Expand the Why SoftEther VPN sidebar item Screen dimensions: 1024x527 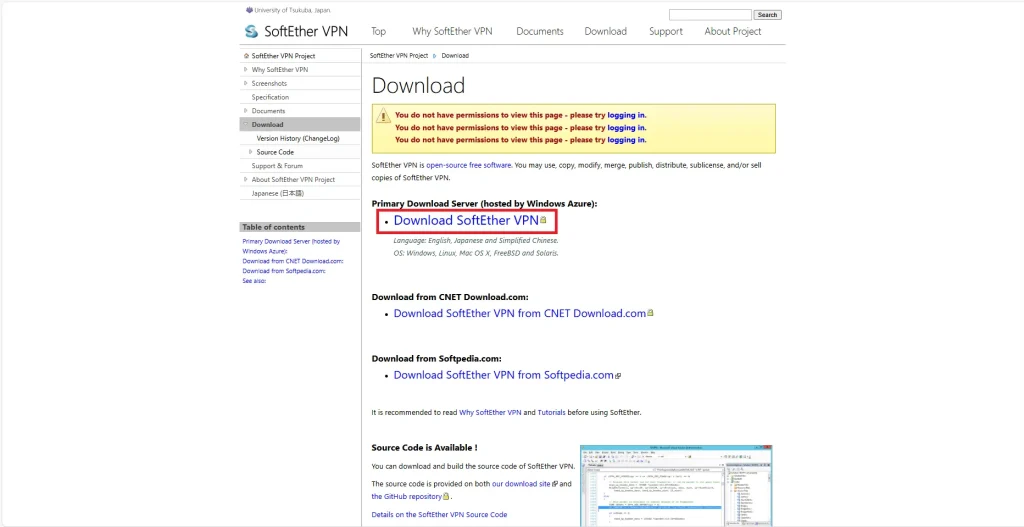tap(246, 69)
